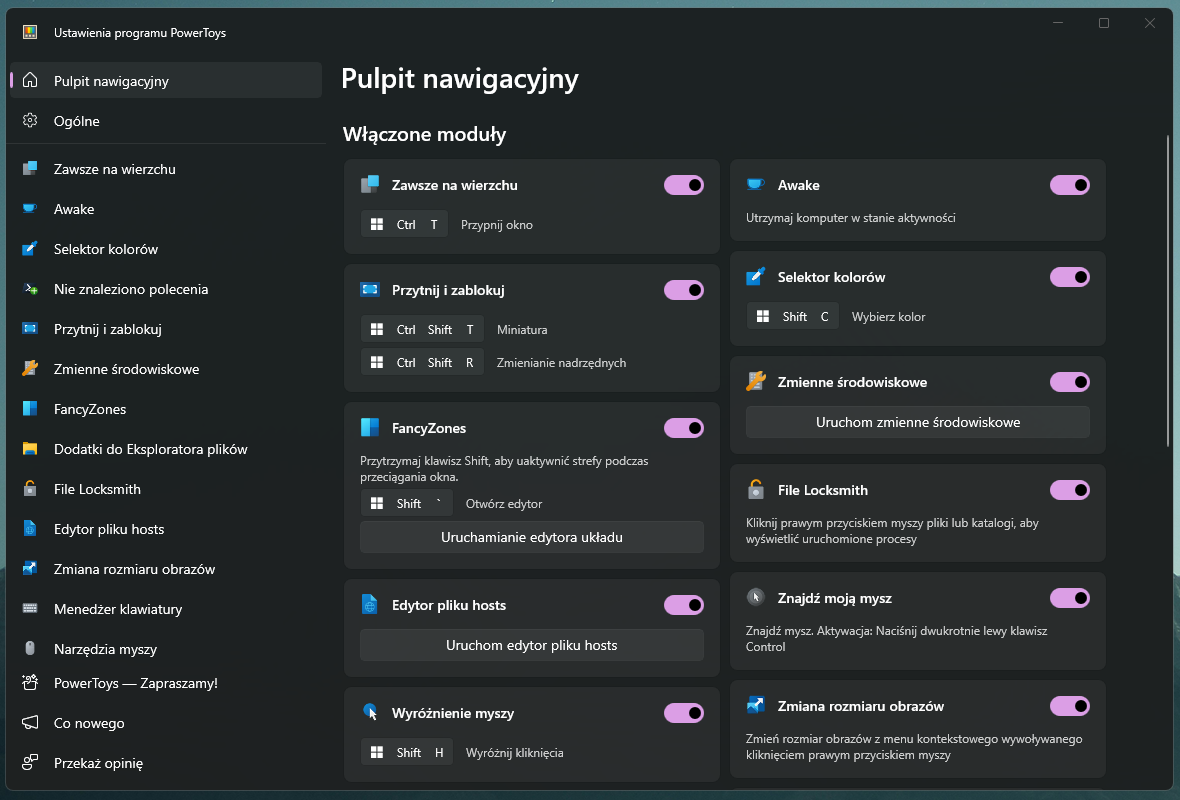Viewport: 1180px width, 800px height.
Task: Open Zmiana rozmiaru obrazów from the sidebar
Action: coord(32,569)
